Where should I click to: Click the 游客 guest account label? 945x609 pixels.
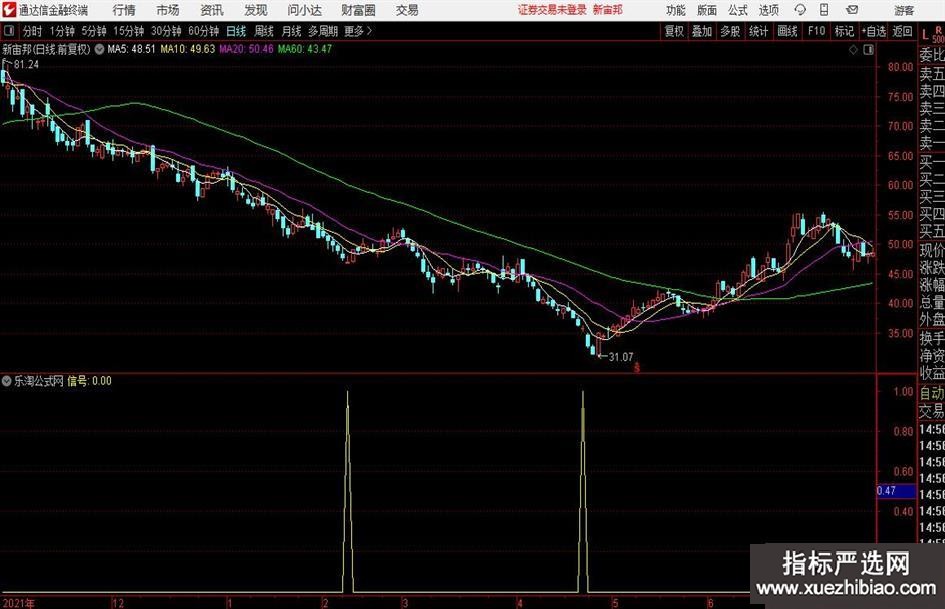904,10
